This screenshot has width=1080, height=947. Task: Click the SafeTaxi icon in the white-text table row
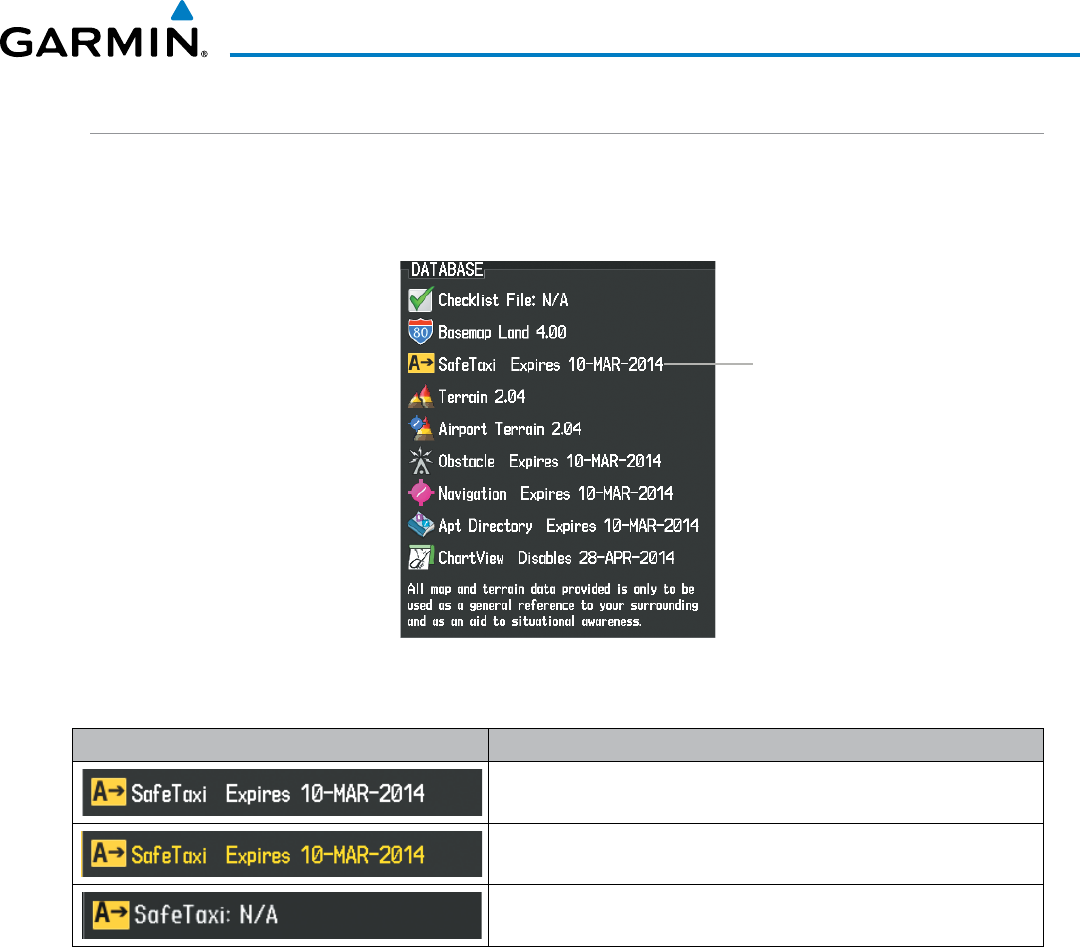(x=109, y=792)
